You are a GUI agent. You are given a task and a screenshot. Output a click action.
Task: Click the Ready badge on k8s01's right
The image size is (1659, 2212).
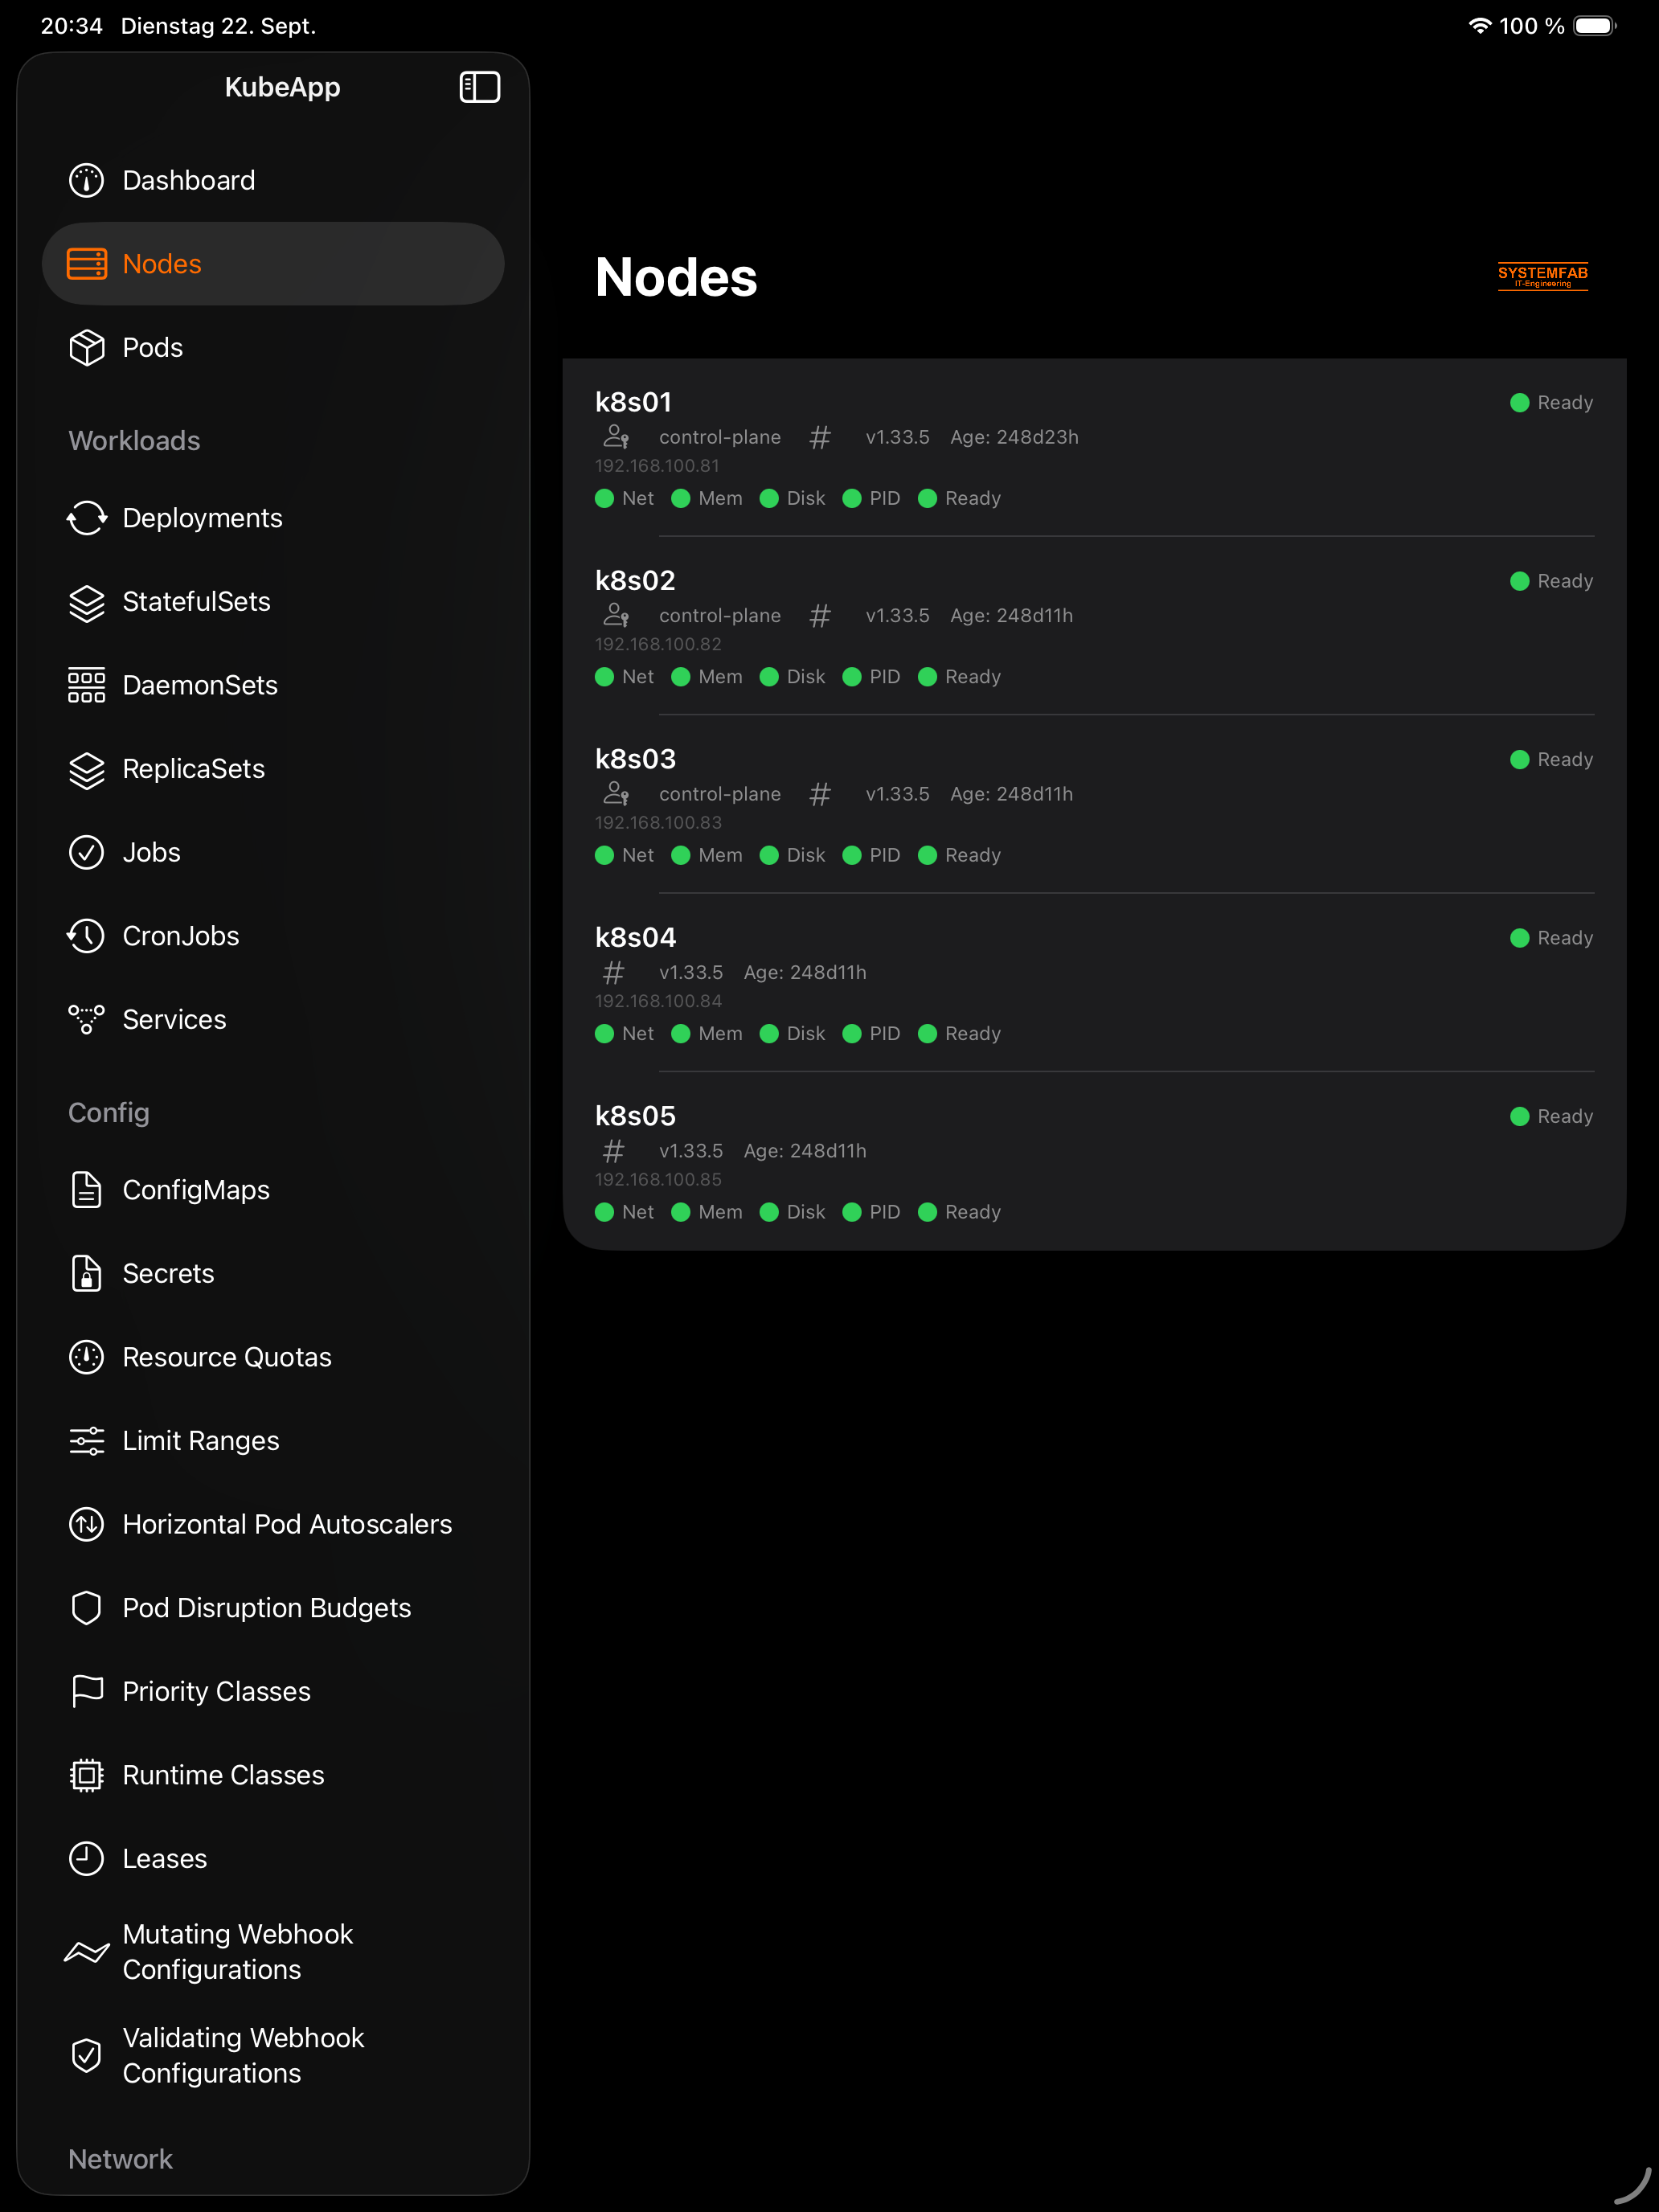tap(1552, 403)
